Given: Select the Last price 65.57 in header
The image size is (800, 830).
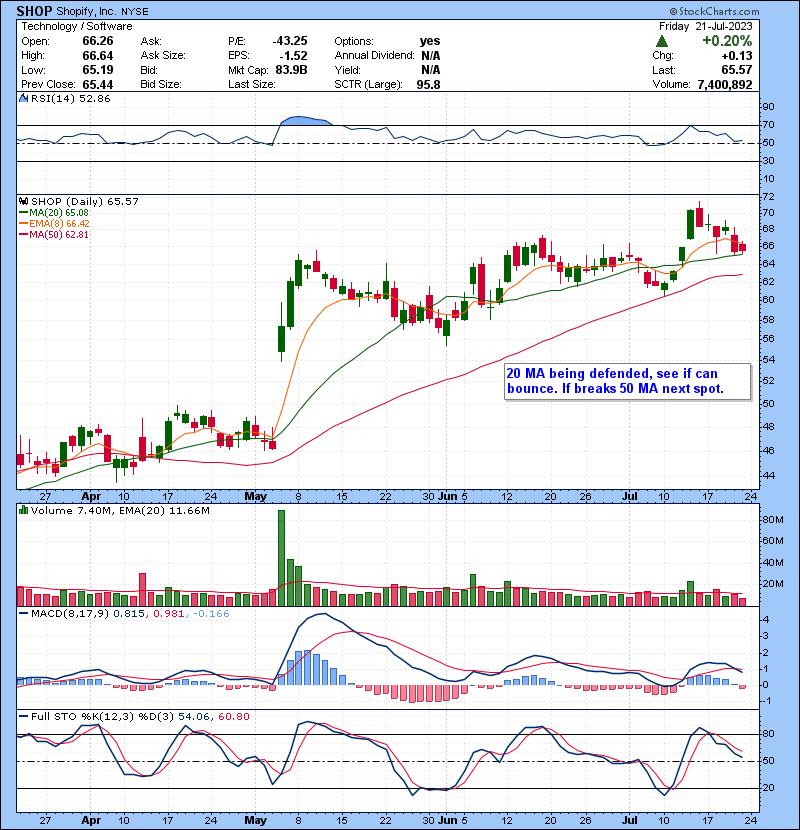Looking at the screenshot, I should coord(736,70).
